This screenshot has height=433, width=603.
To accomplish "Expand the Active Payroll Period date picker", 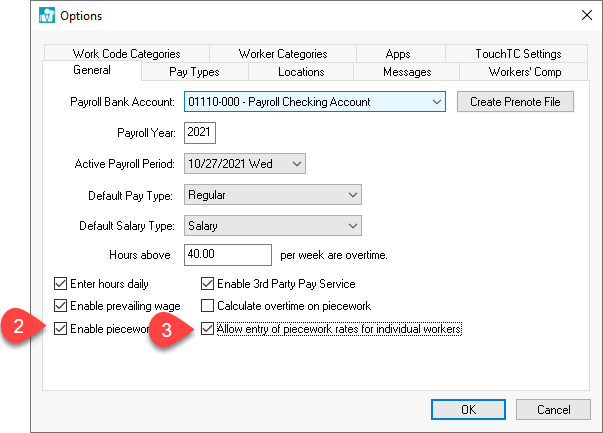I will 295,163.
